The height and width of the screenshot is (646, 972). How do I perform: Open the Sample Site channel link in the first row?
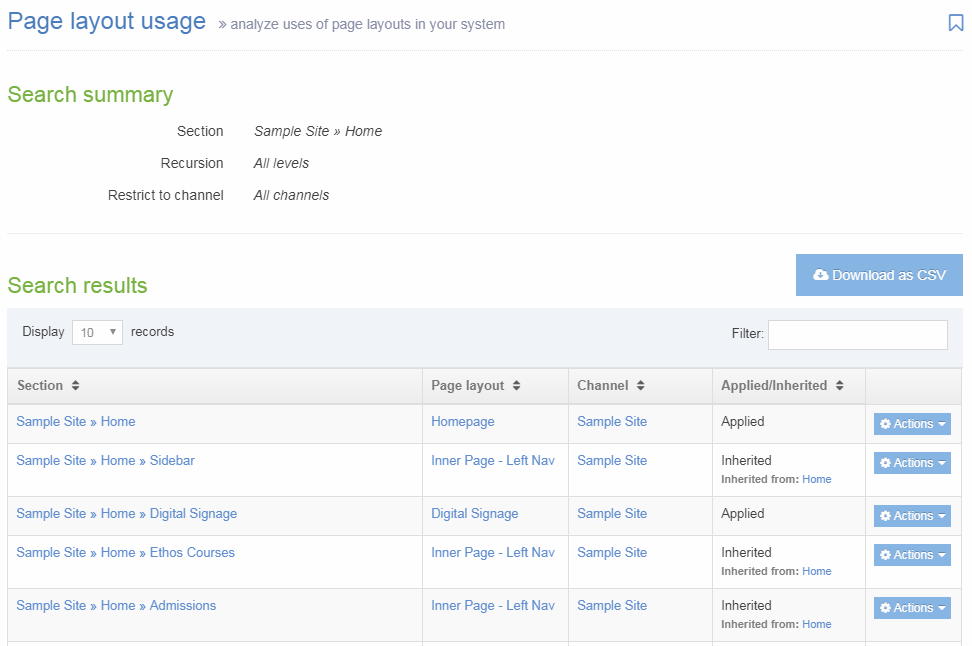pos(611,421)
